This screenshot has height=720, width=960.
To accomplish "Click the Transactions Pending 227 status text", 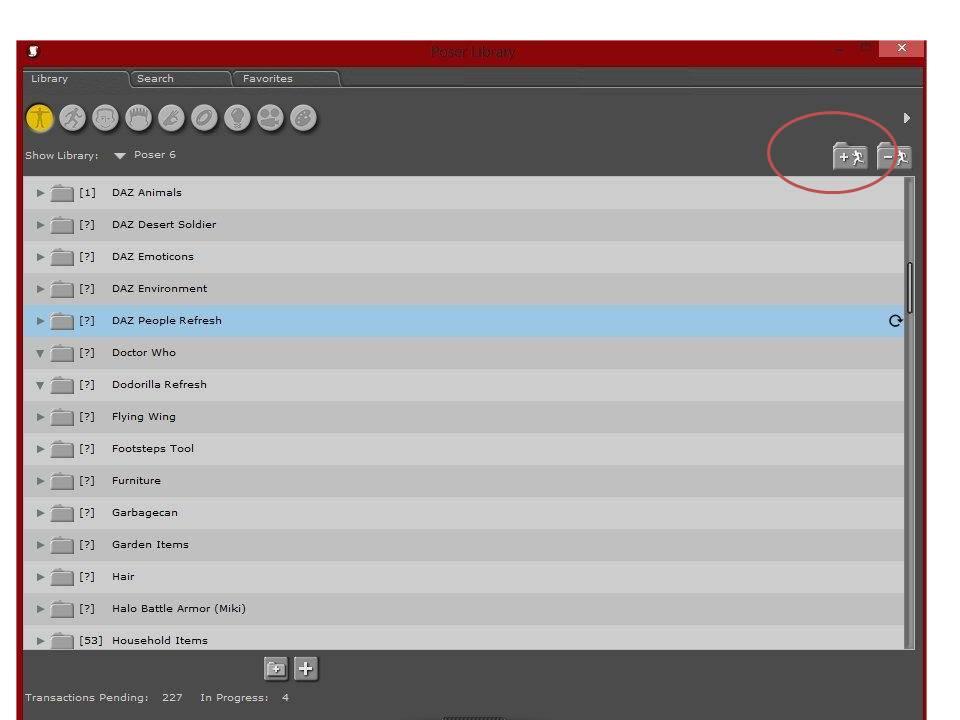I will coord(103,697).
